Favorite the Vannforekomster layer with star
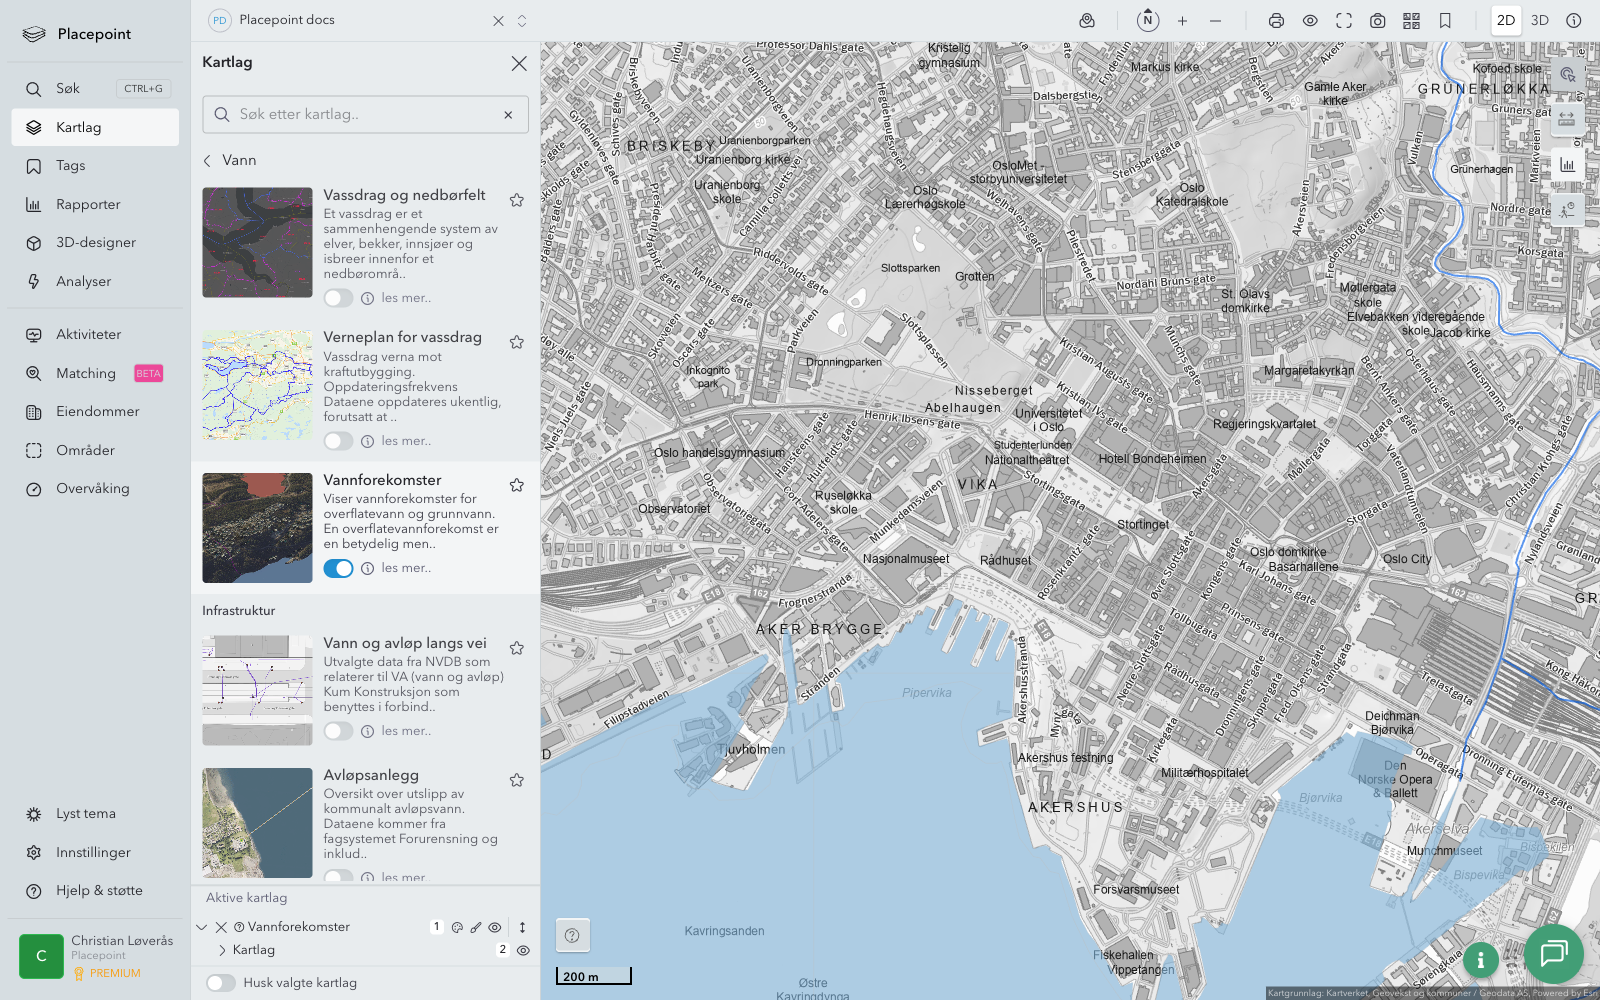 click(x=517, y=485)
